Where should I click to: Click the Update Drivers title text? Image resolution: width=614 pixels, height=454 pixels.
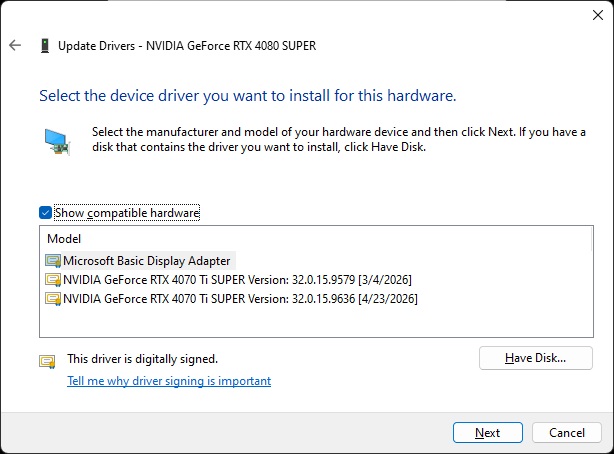pyautogui.click(x=187, y=46)
